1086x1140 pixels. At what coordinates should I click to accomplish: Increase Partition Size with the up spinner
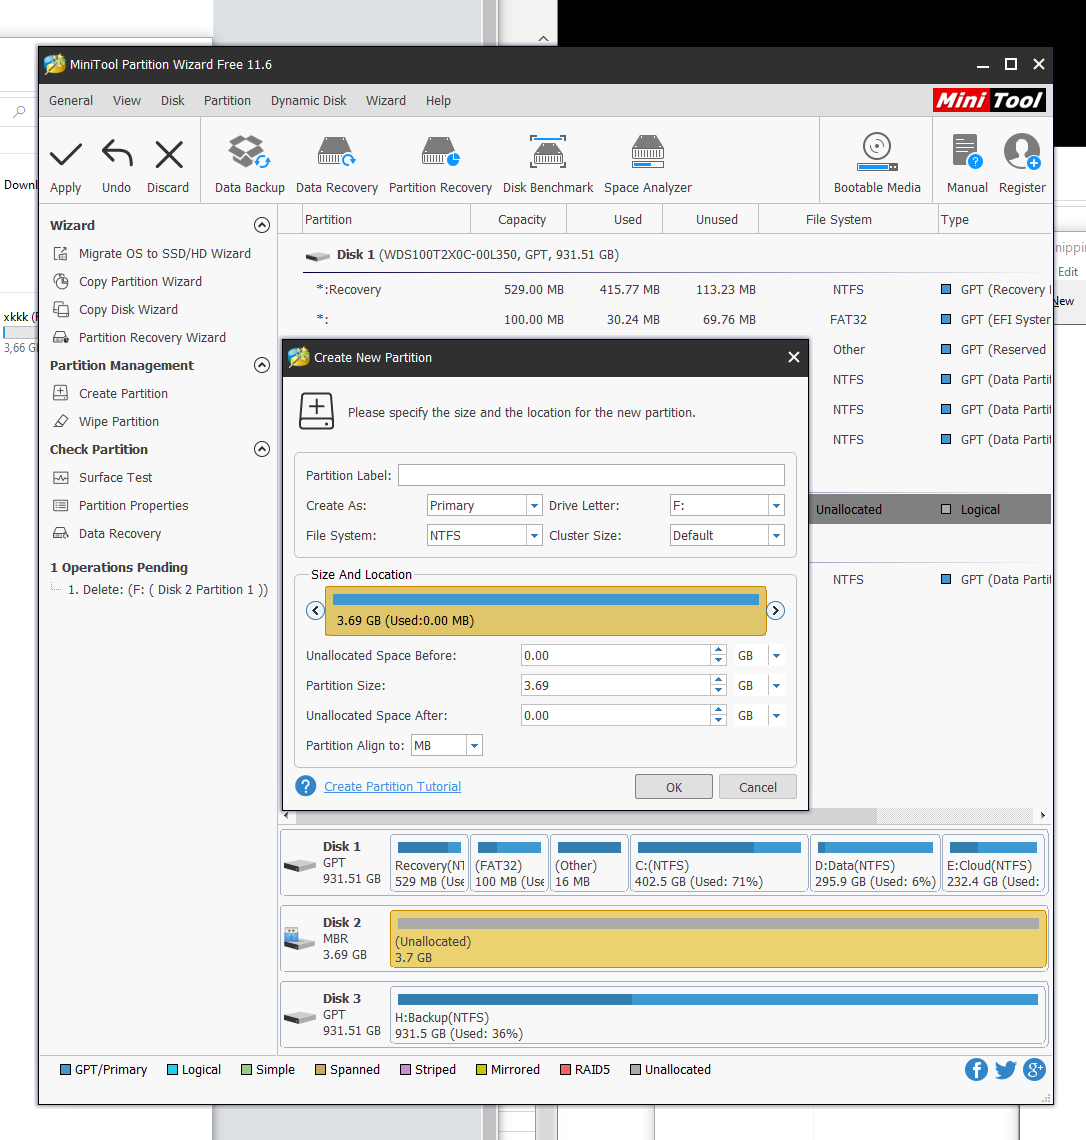pos(718,680)
